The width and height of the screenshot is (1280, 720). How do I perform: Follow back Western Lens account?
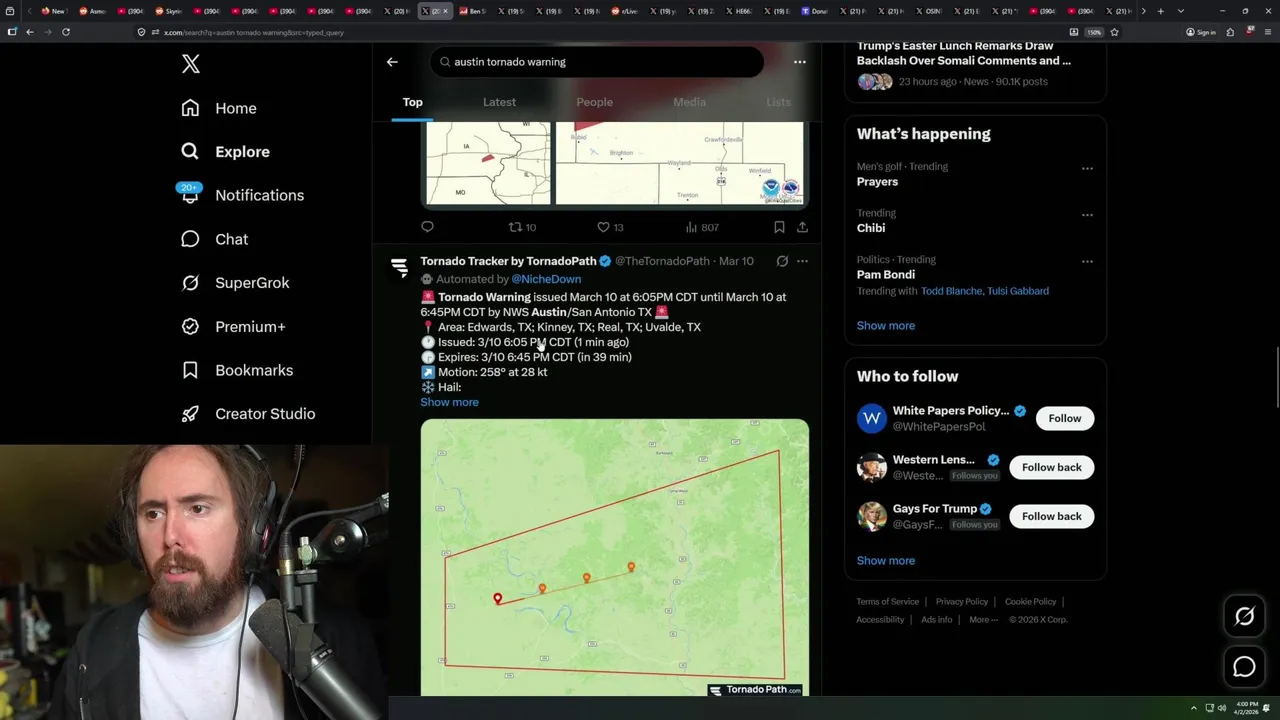1051,467
